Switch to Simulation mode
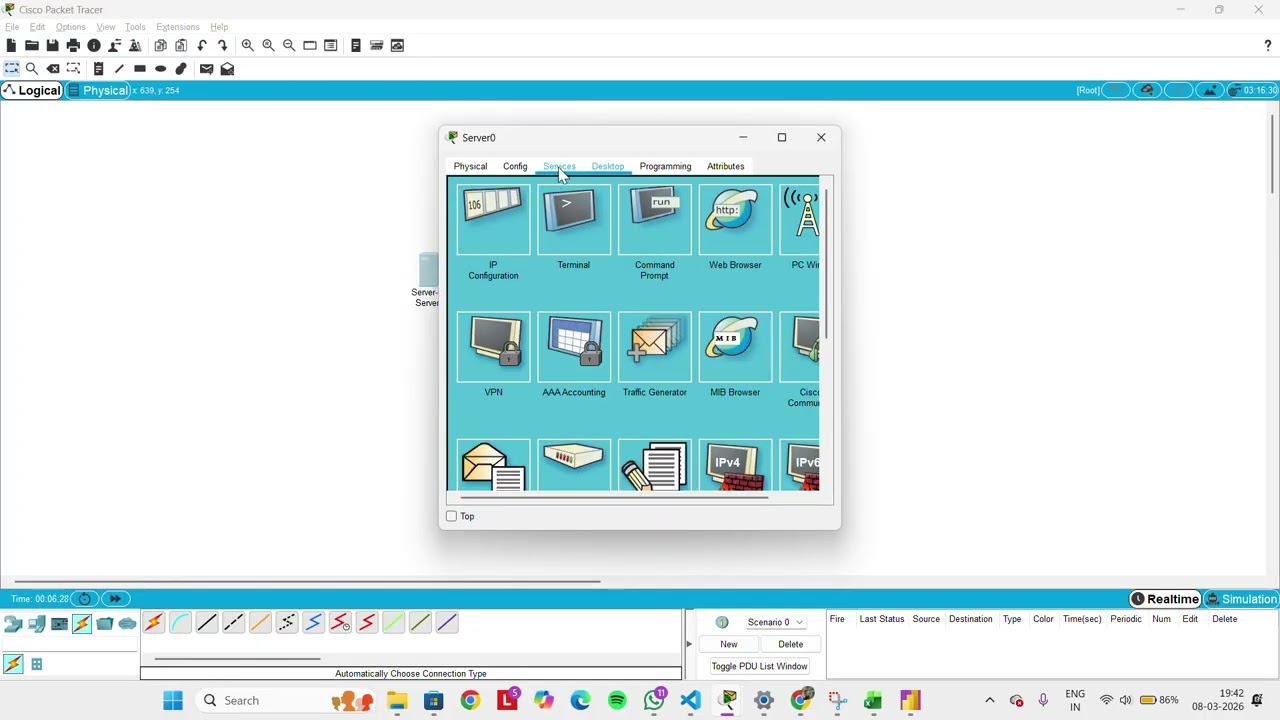This screenshot has width=1280, height=720. [x=1242, y=599]
